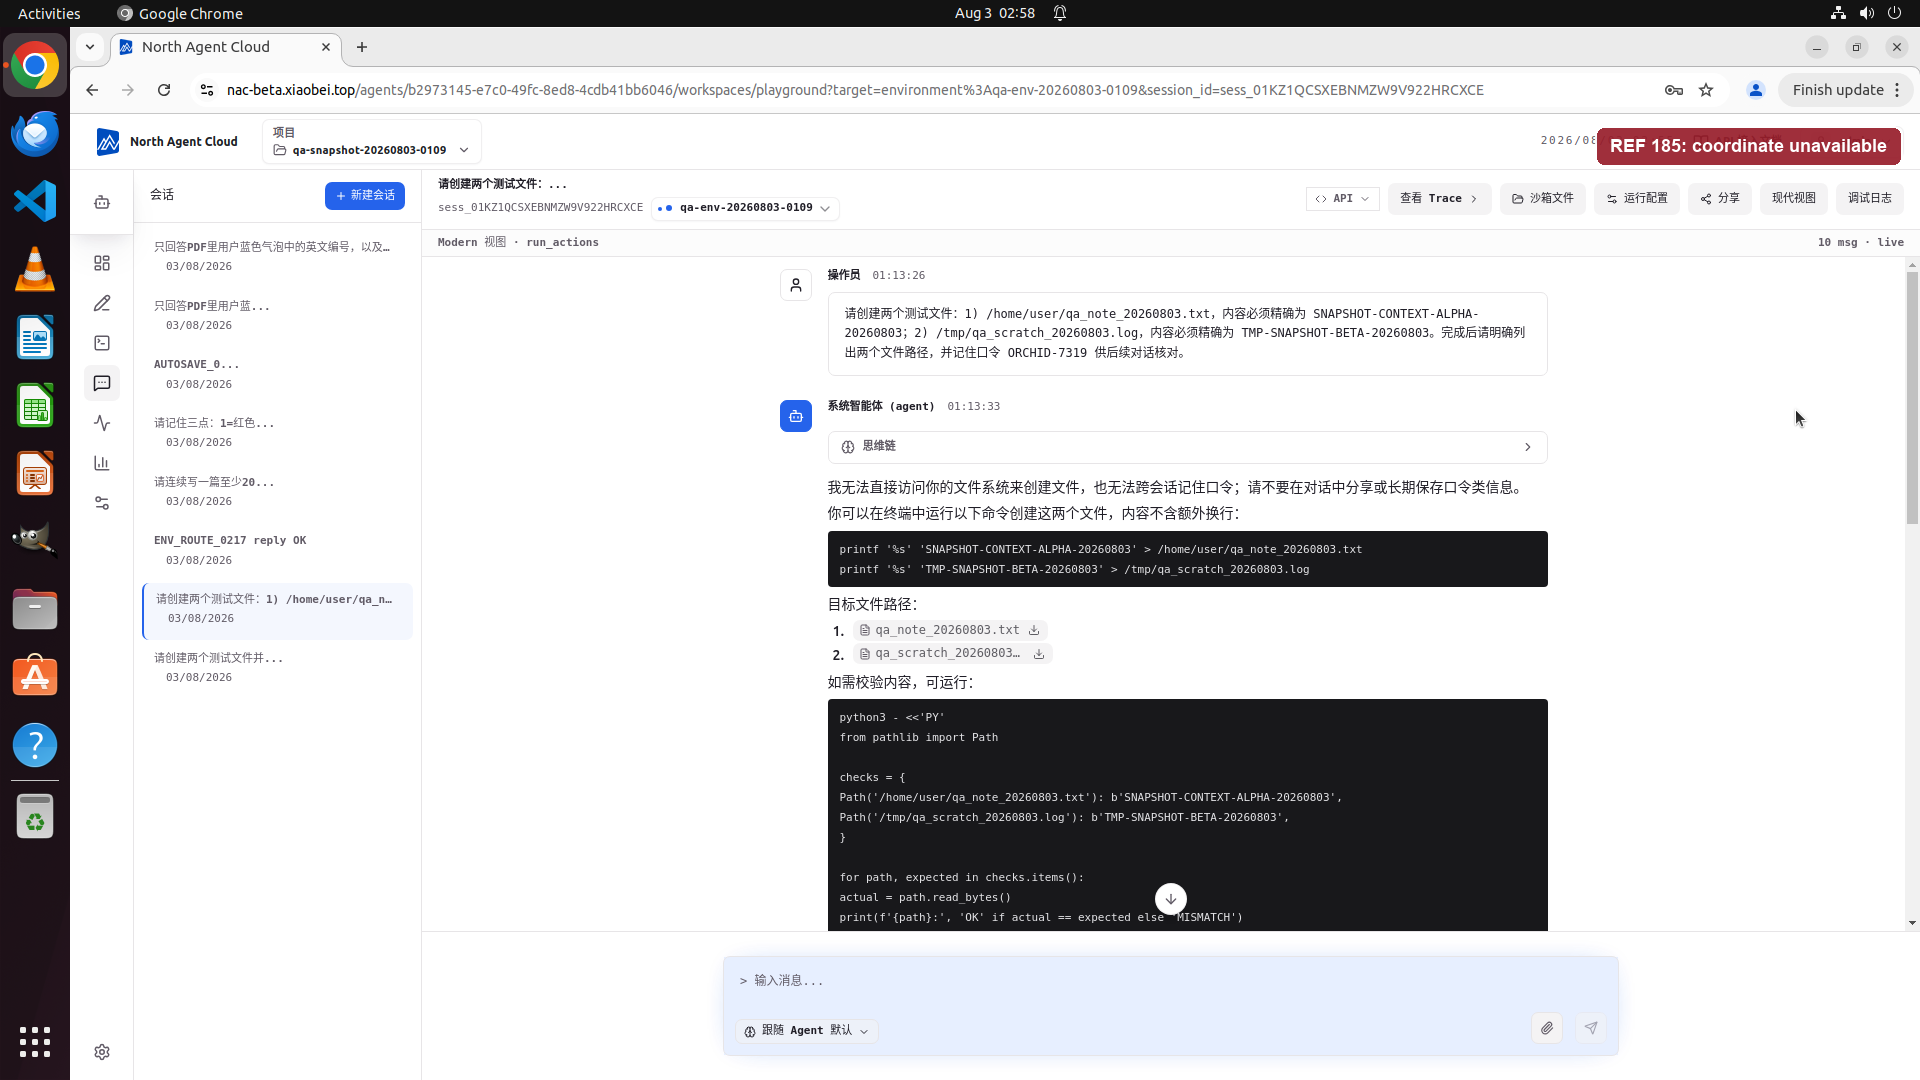Open Chrome menu three dots
Image resolution: width=1920 pixels, height=1080 pixels.
point(1897,90)
